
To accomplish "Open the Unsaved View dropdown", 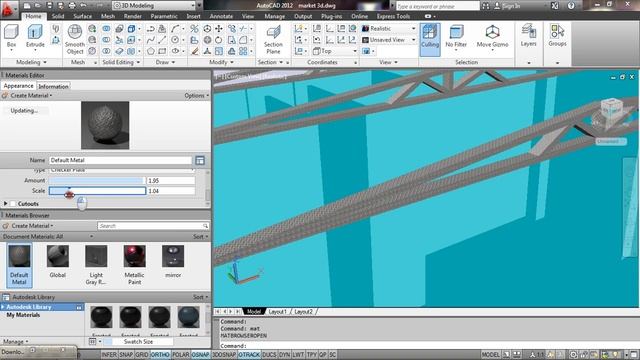I will 389,40.
